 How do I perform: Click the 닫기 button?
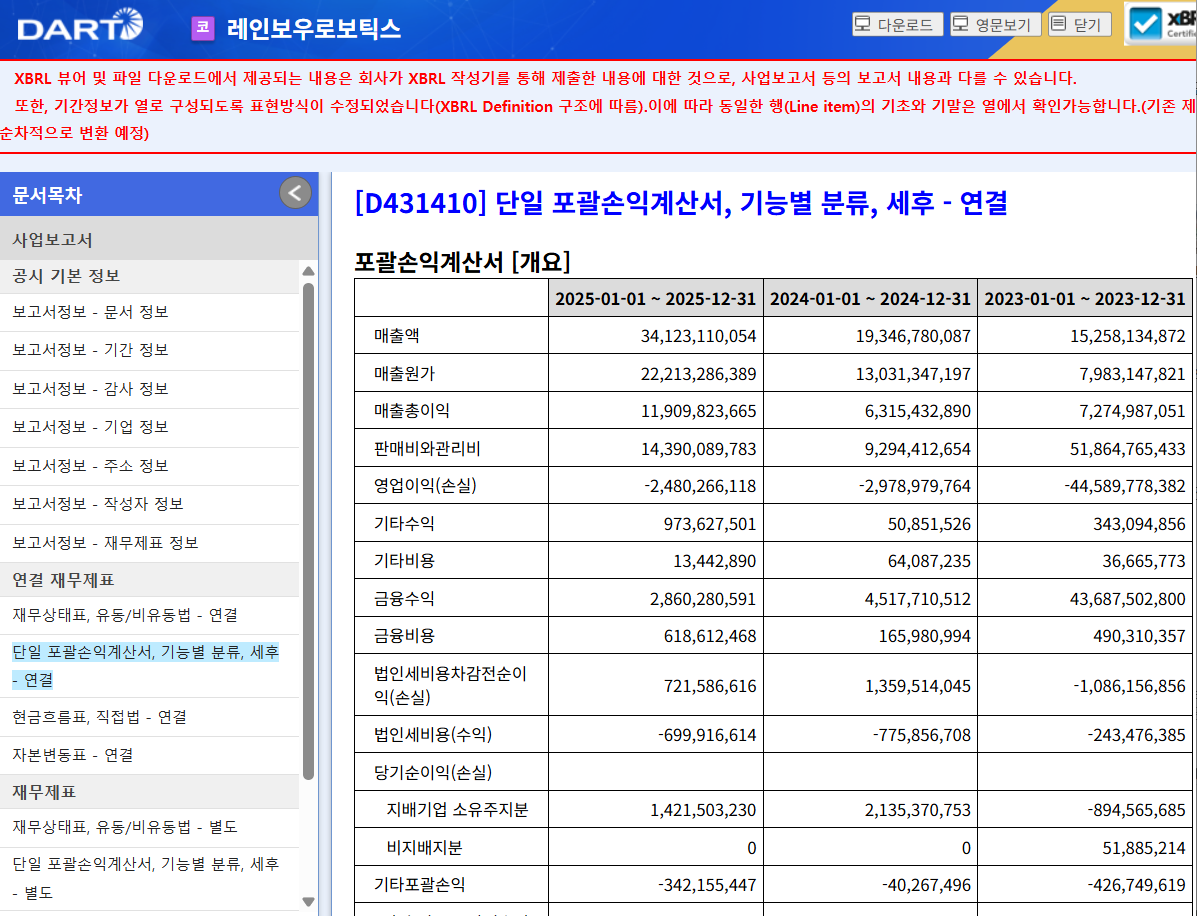[x=1079, y=24]
